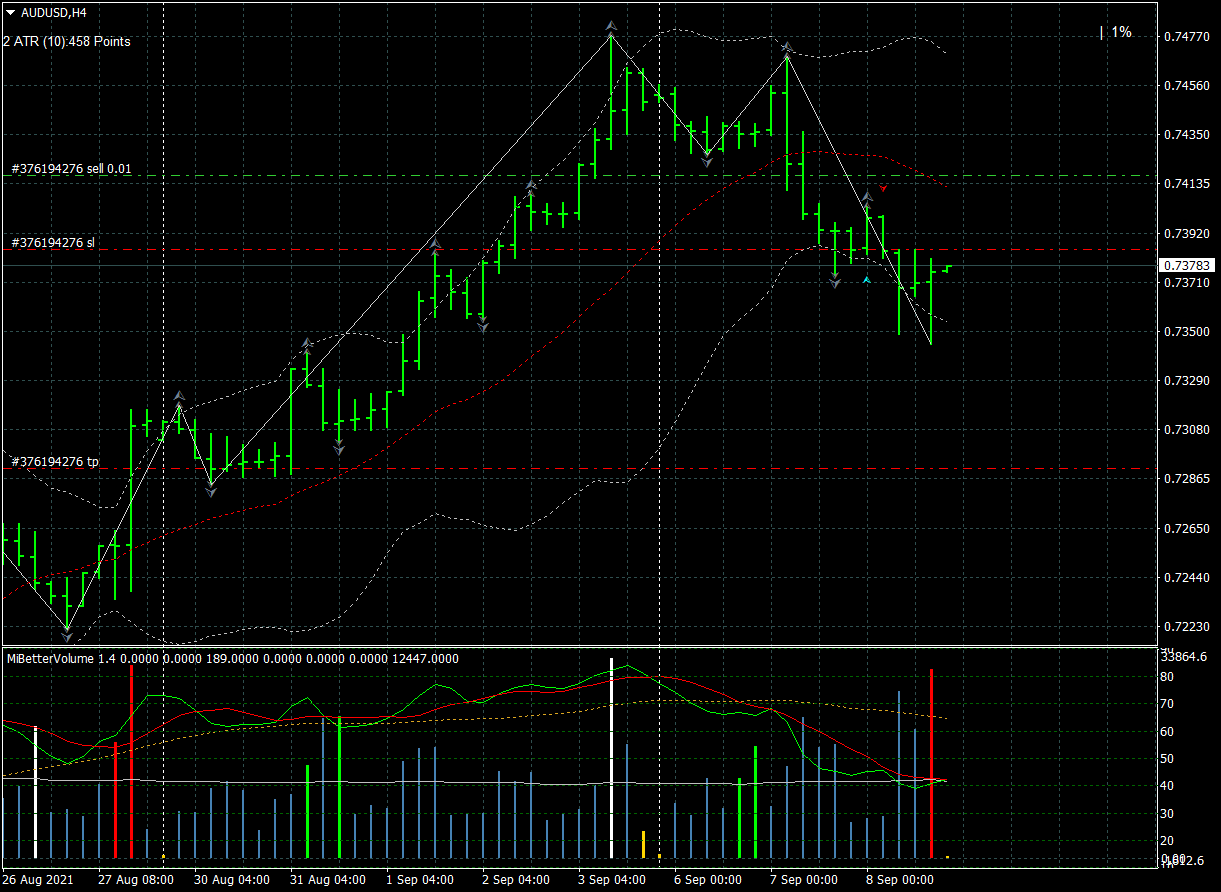This screenshot has height=892, width=1221.
Task: Click the 0.74770 price axis label
Action: pos(1188,36)
